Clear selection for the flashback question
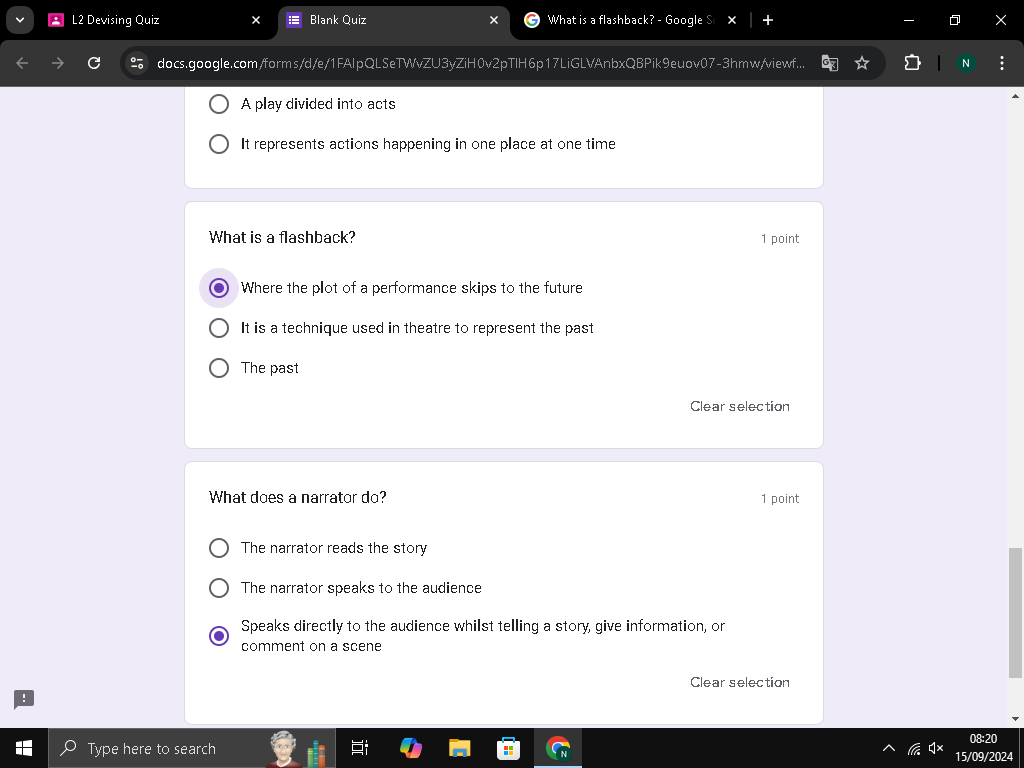This screenshot has width=1024, height=768. pos(740,406)
